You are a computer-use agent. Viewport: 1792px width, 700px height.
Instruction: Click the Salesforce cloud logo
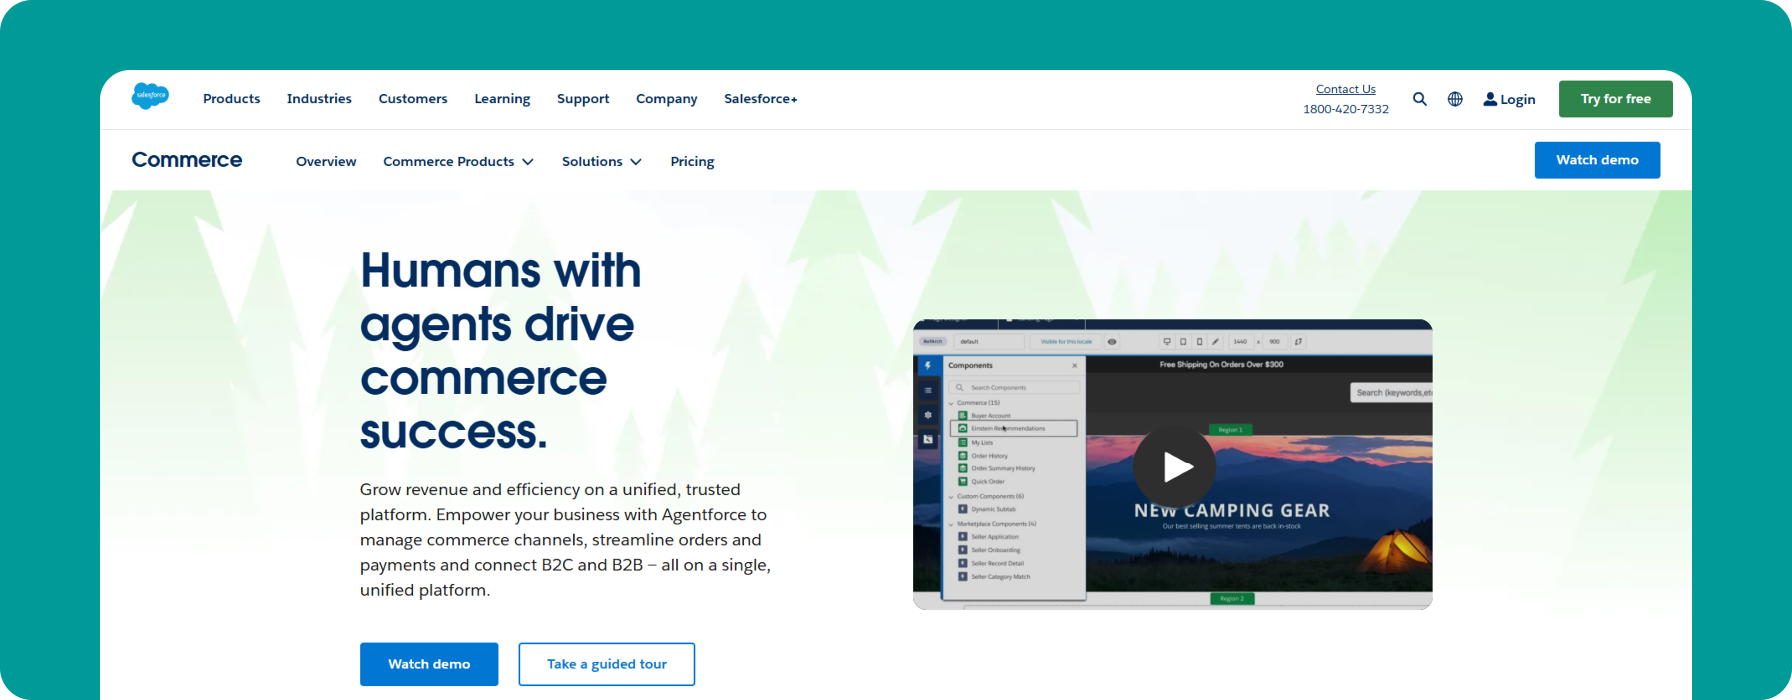click(x=150, y=96)
